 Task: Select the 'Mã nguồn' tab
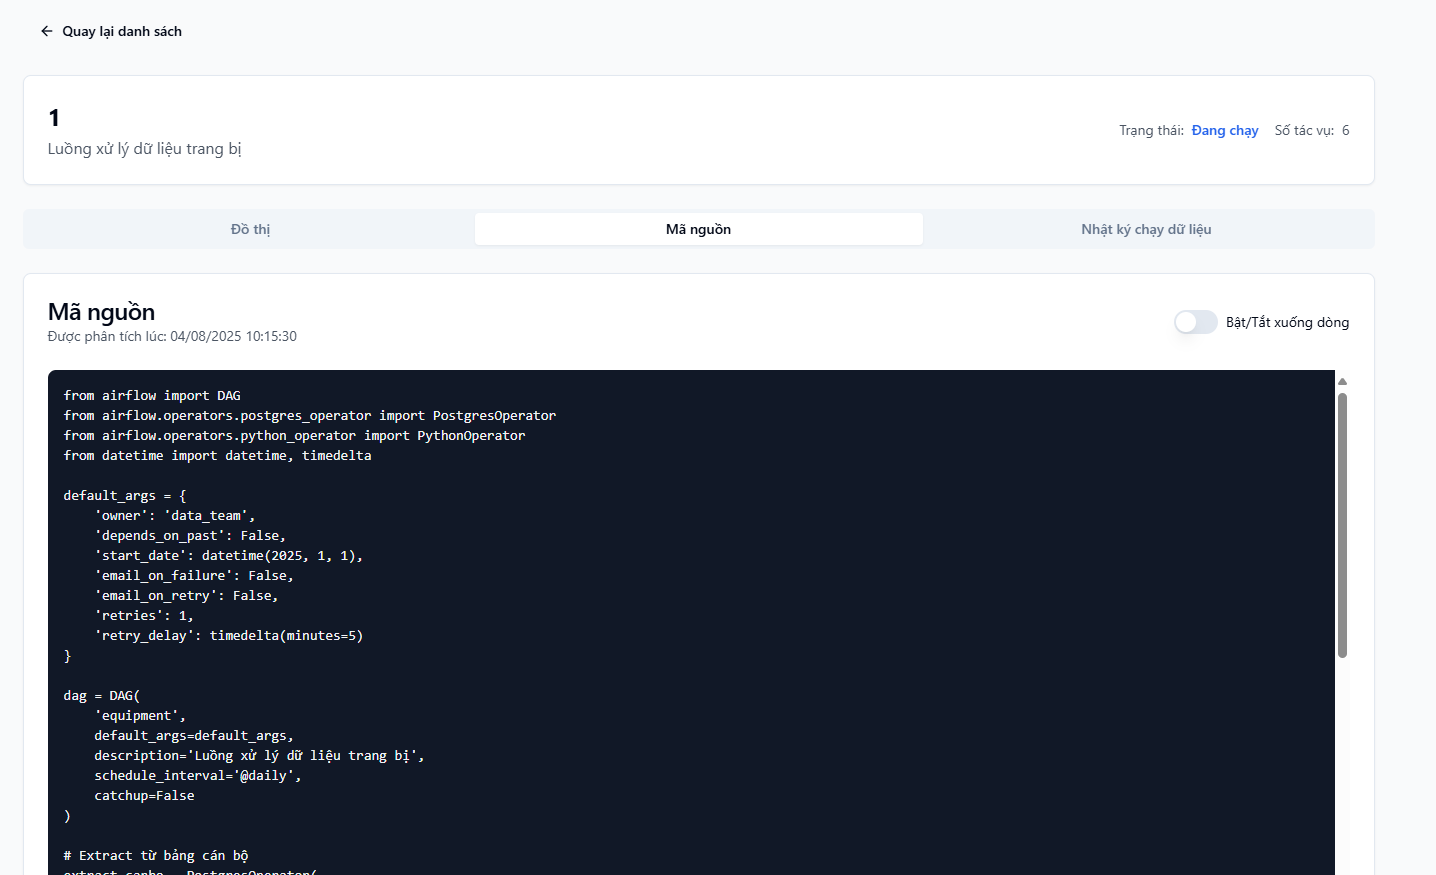pos(698,229)
